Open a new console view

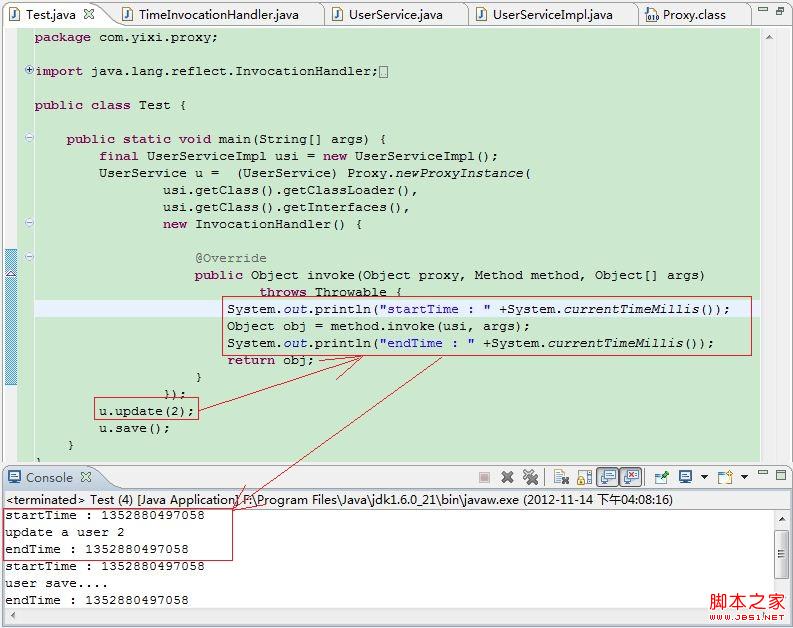(x=725, y=477)
